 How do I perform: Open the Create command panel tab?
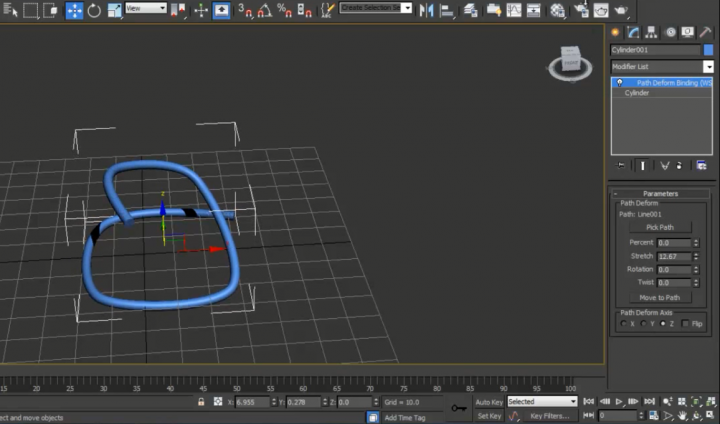[x=616, y=32]
